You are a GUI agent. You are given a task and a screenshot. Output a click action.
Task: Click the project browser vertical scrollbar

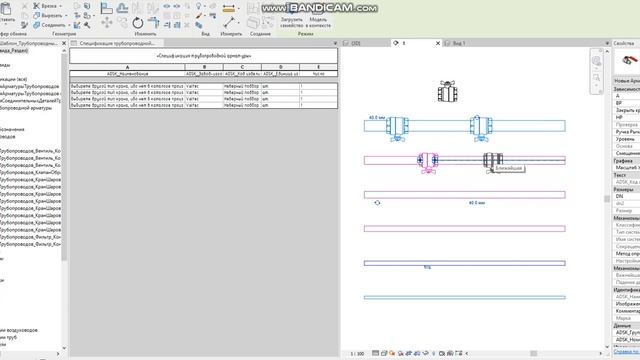[64, 157]
